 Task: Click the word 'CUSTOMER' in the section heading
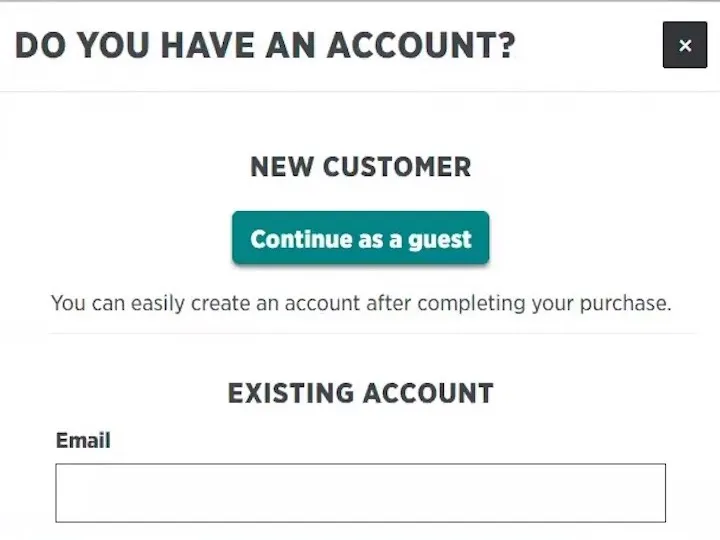[x=400, y=167]
